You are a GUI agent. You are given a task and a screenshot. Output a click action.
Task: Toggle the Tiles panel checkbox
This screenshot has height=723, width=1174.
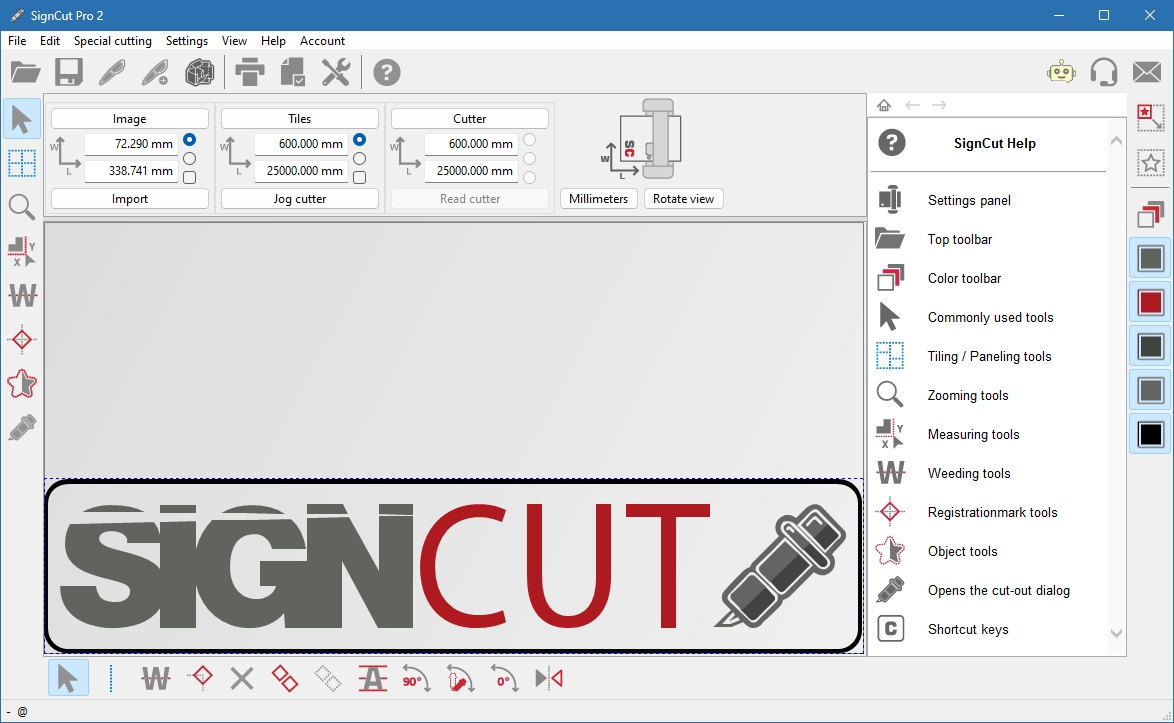359,177
